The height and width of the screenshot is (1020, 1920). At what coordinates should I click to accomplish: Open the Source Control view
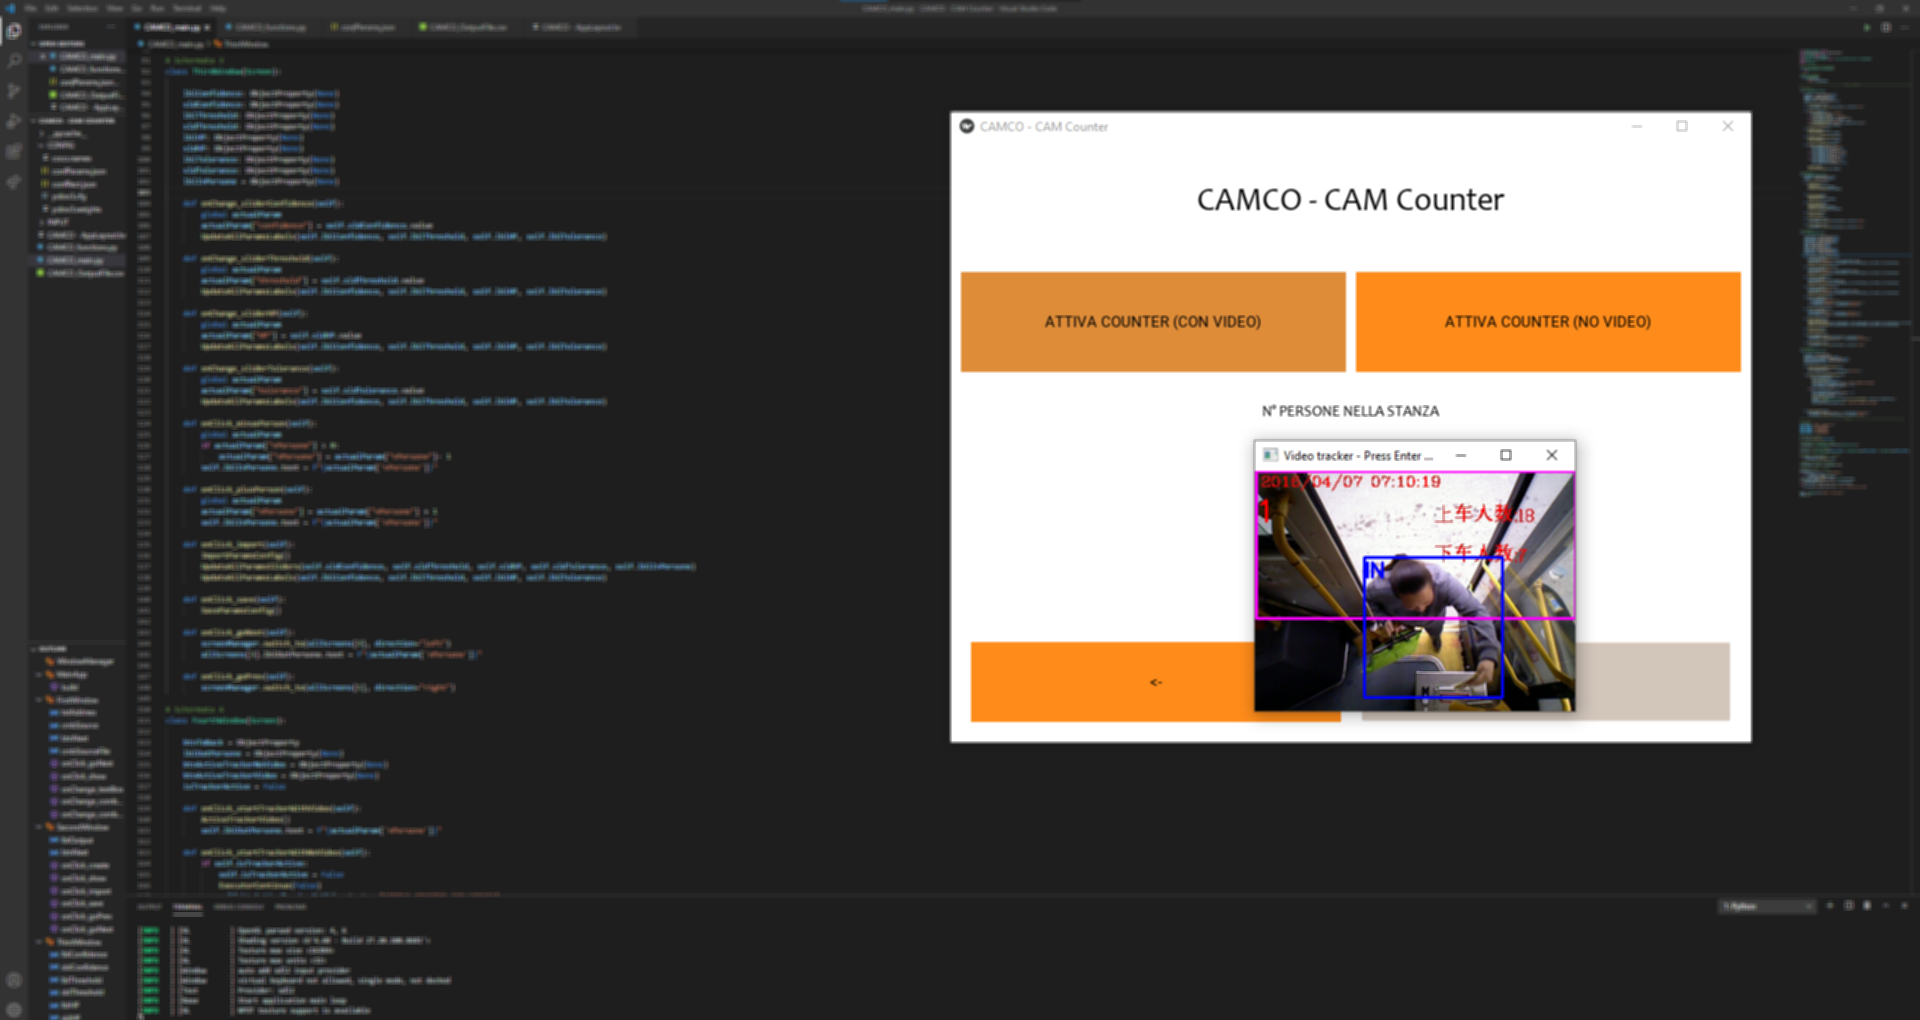(x=14, y=91)
